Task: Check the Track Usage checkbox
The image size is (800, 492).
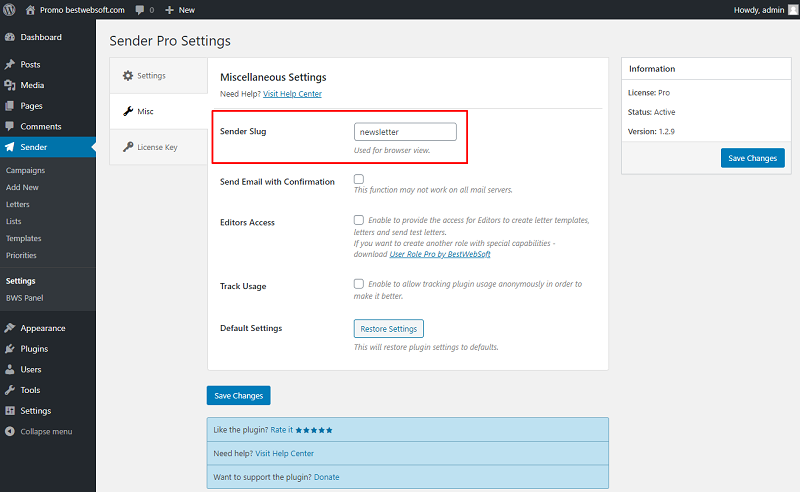Action: coord(359,284)
